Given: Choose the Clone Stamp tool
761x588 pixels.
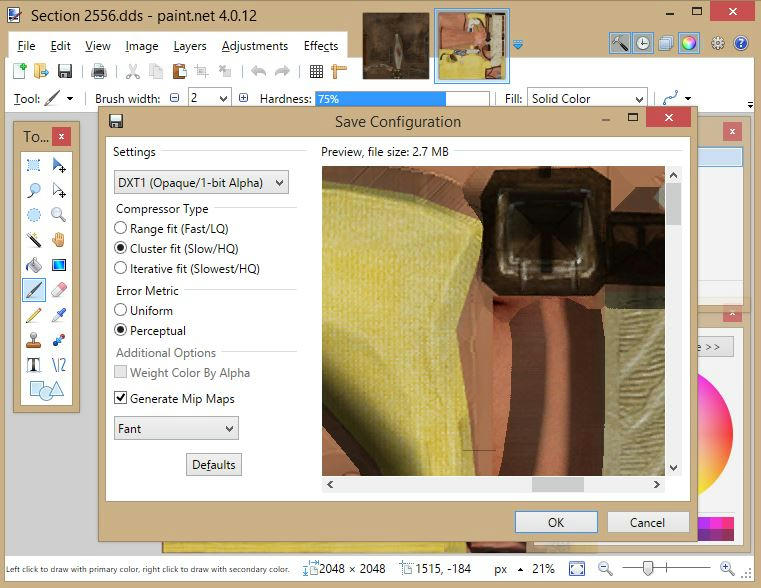Looking at the screenshot, I should click(33, 340).
